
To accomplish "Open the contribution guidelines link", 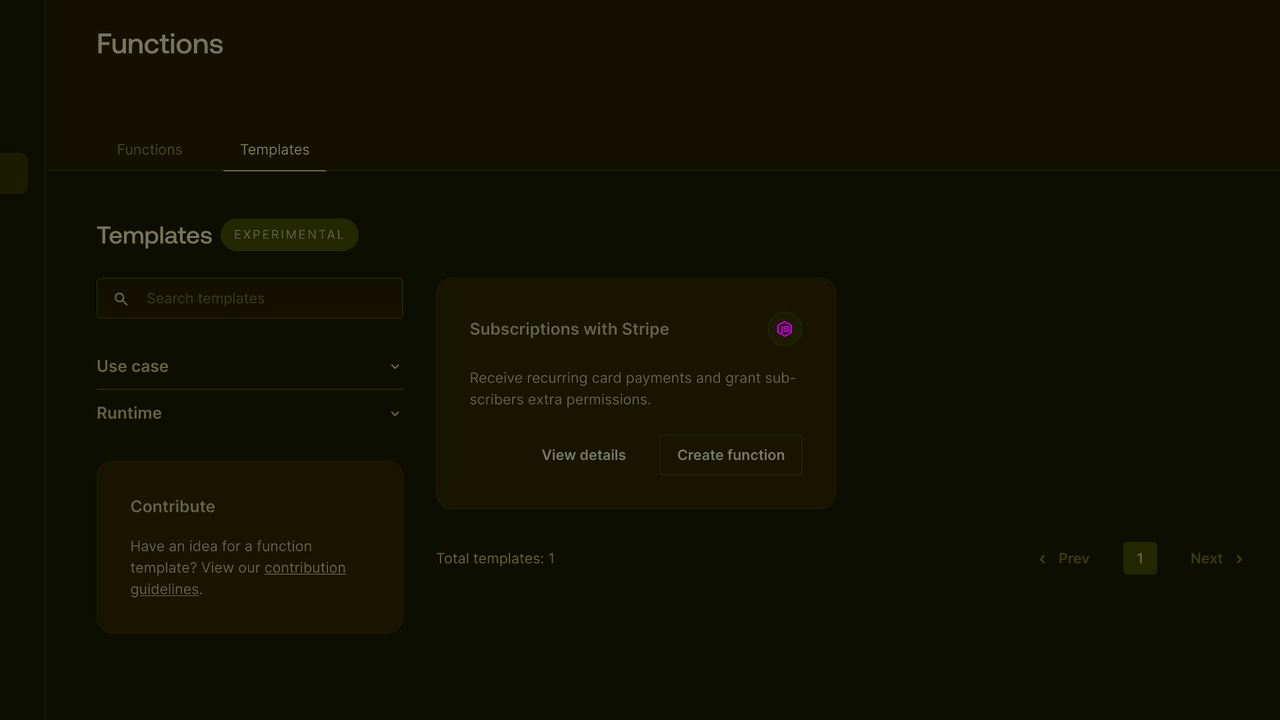I will click(x=305, y=567).
